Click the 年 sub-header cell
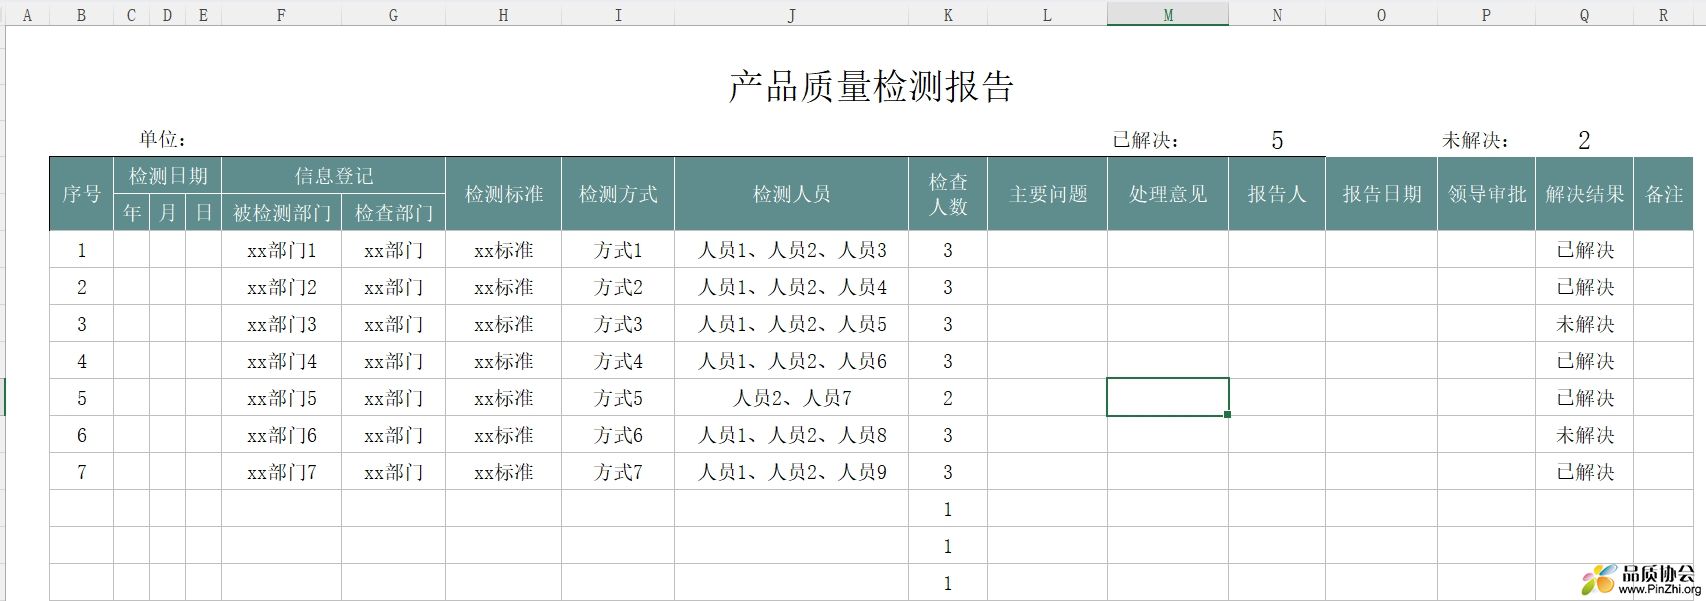The height and width of the screenshot is (601, 1706). pyautogui.click(x=131, y=213)
